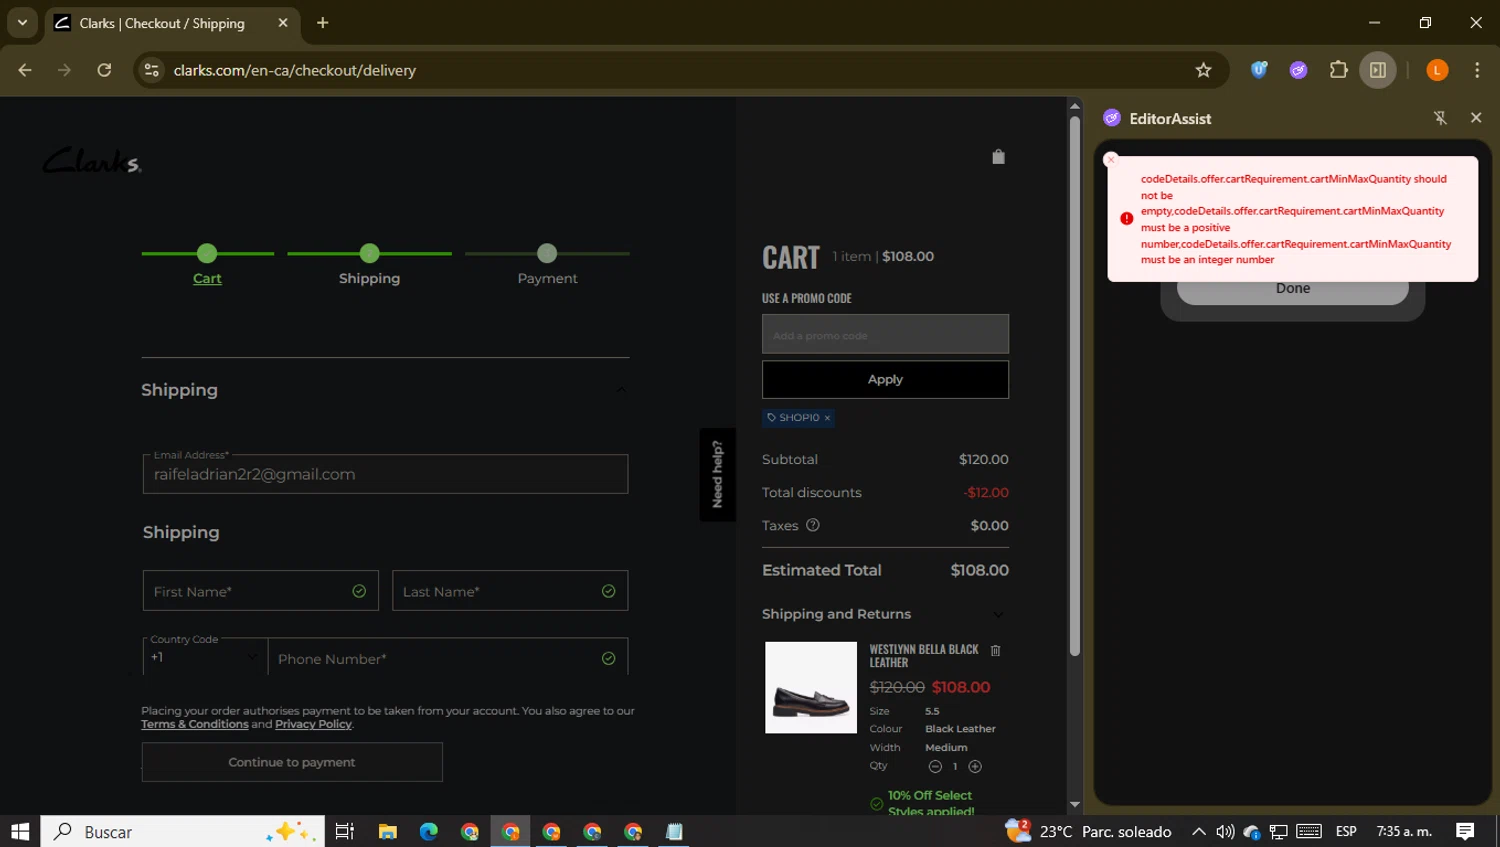Viewport: 1500px width, 847px height.
Task: Open the Westlynn Bella shoe thumbnail
Action: click(810, 688)
